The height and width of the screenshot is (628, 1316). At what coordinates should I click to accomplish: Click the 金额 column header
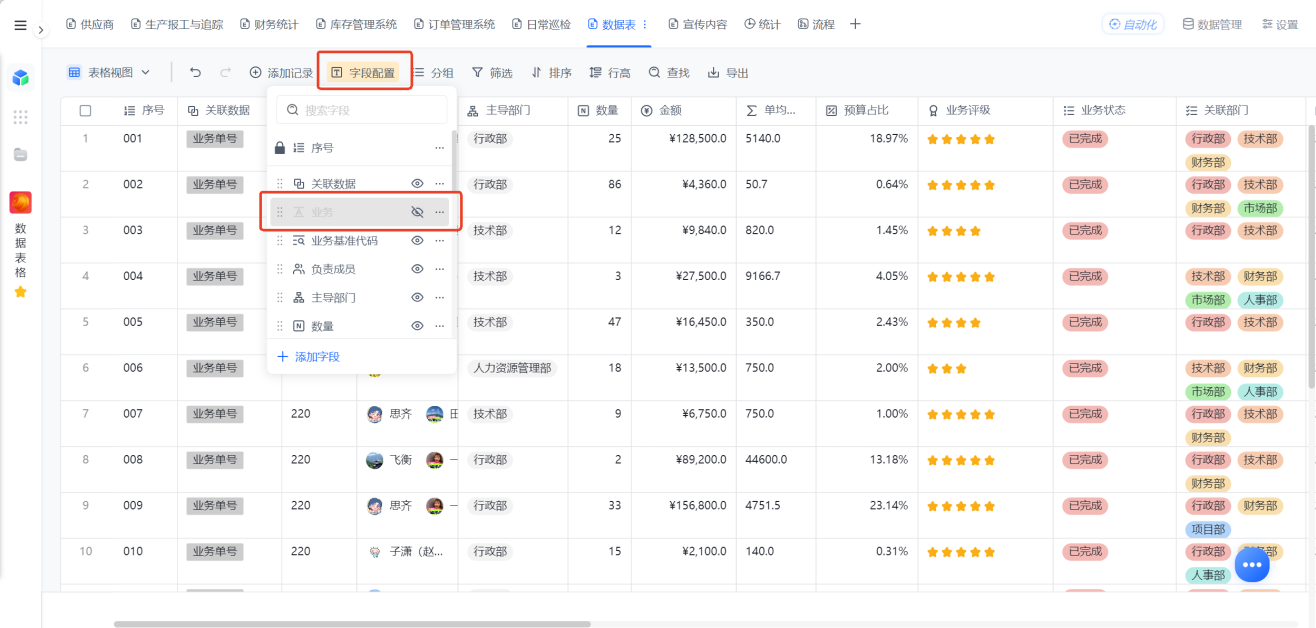(683, 110)
